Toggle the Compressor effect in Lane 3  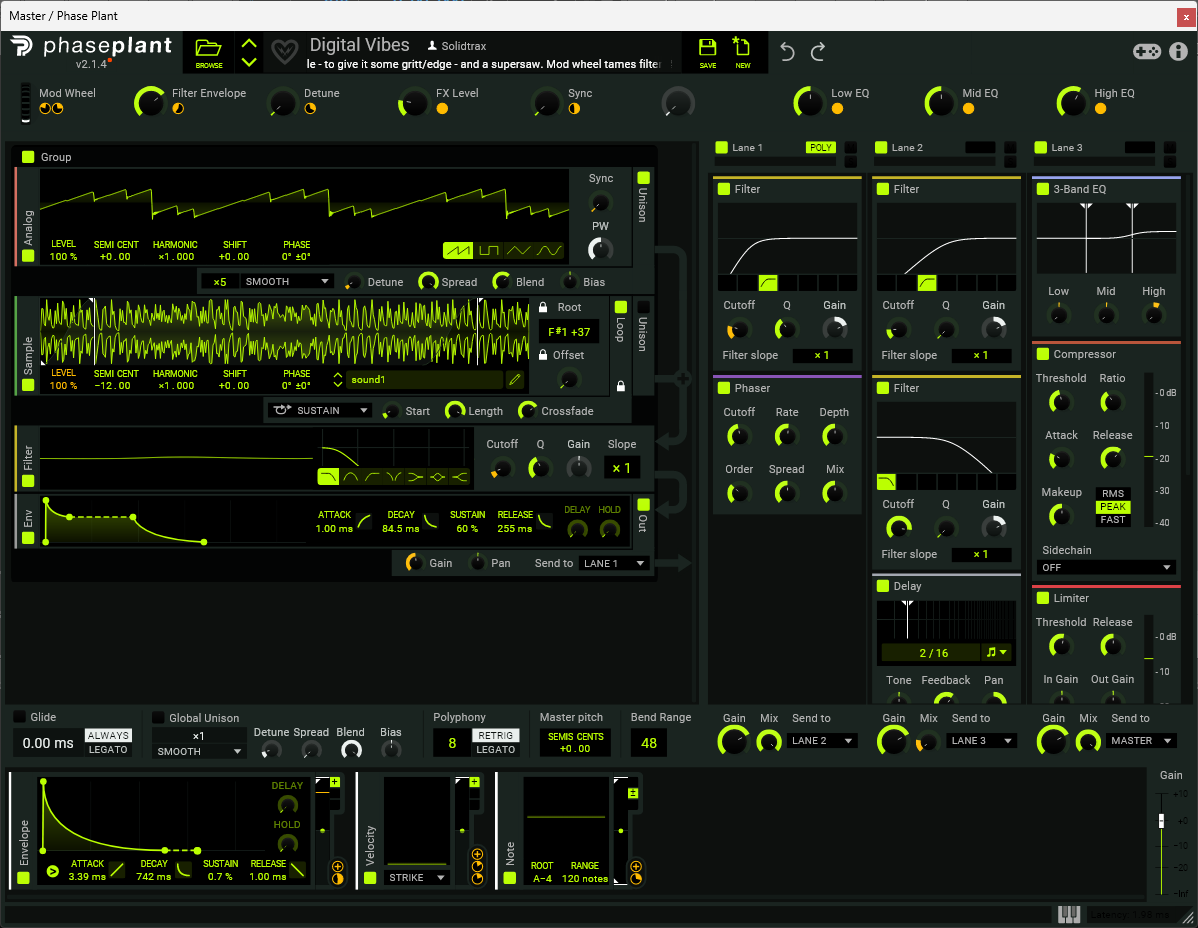click(x=1043, y=354)
